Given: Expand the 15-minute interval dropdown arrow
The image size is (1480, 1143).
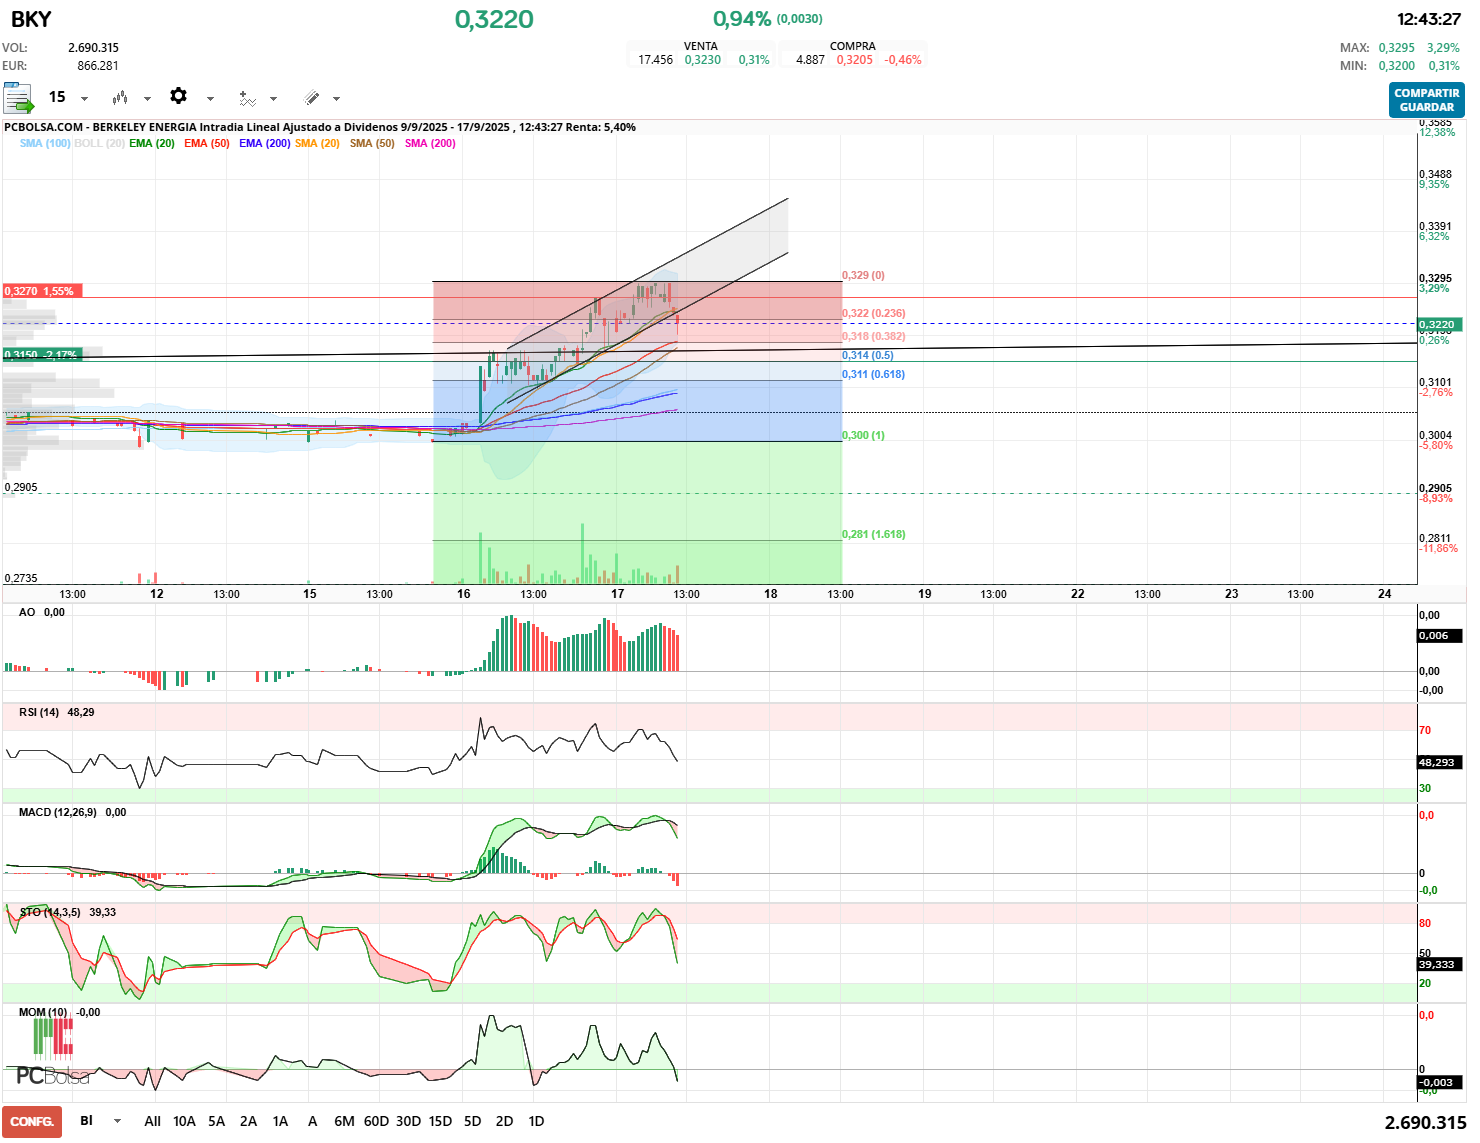Looking at the screenshot, I should (x=84, y=99).
